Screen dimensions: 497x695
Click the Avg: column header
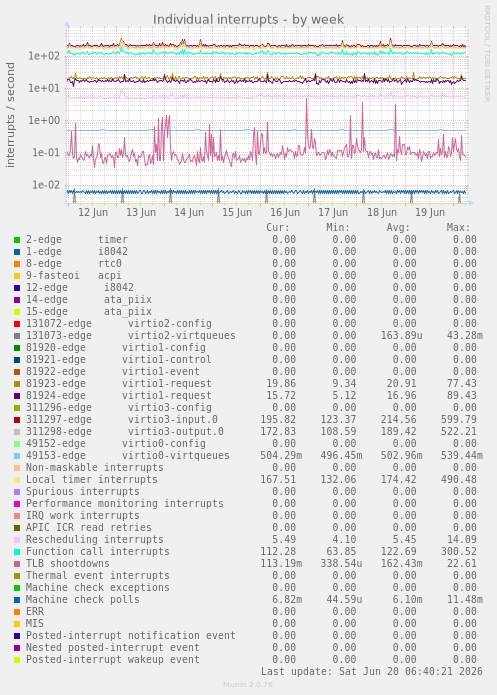pos(398,228)
